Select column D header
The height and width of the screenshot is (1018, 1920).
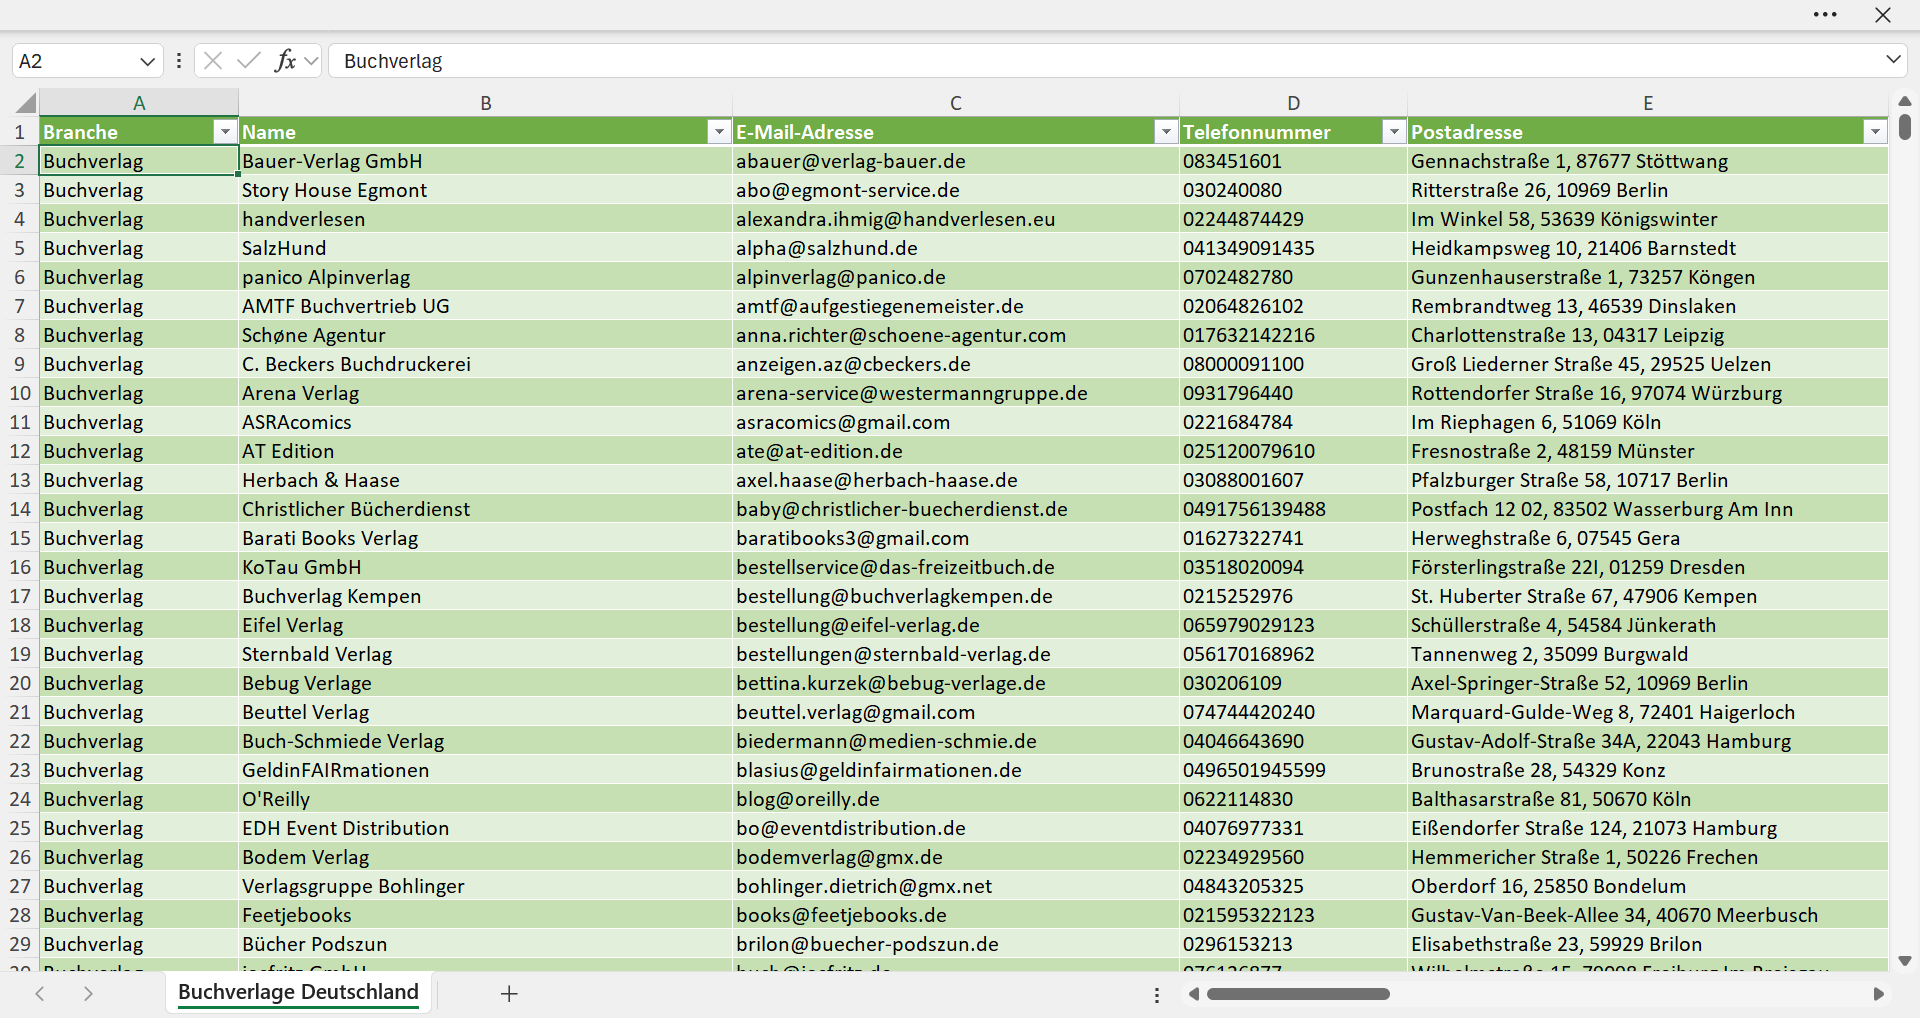(1293, 103)
